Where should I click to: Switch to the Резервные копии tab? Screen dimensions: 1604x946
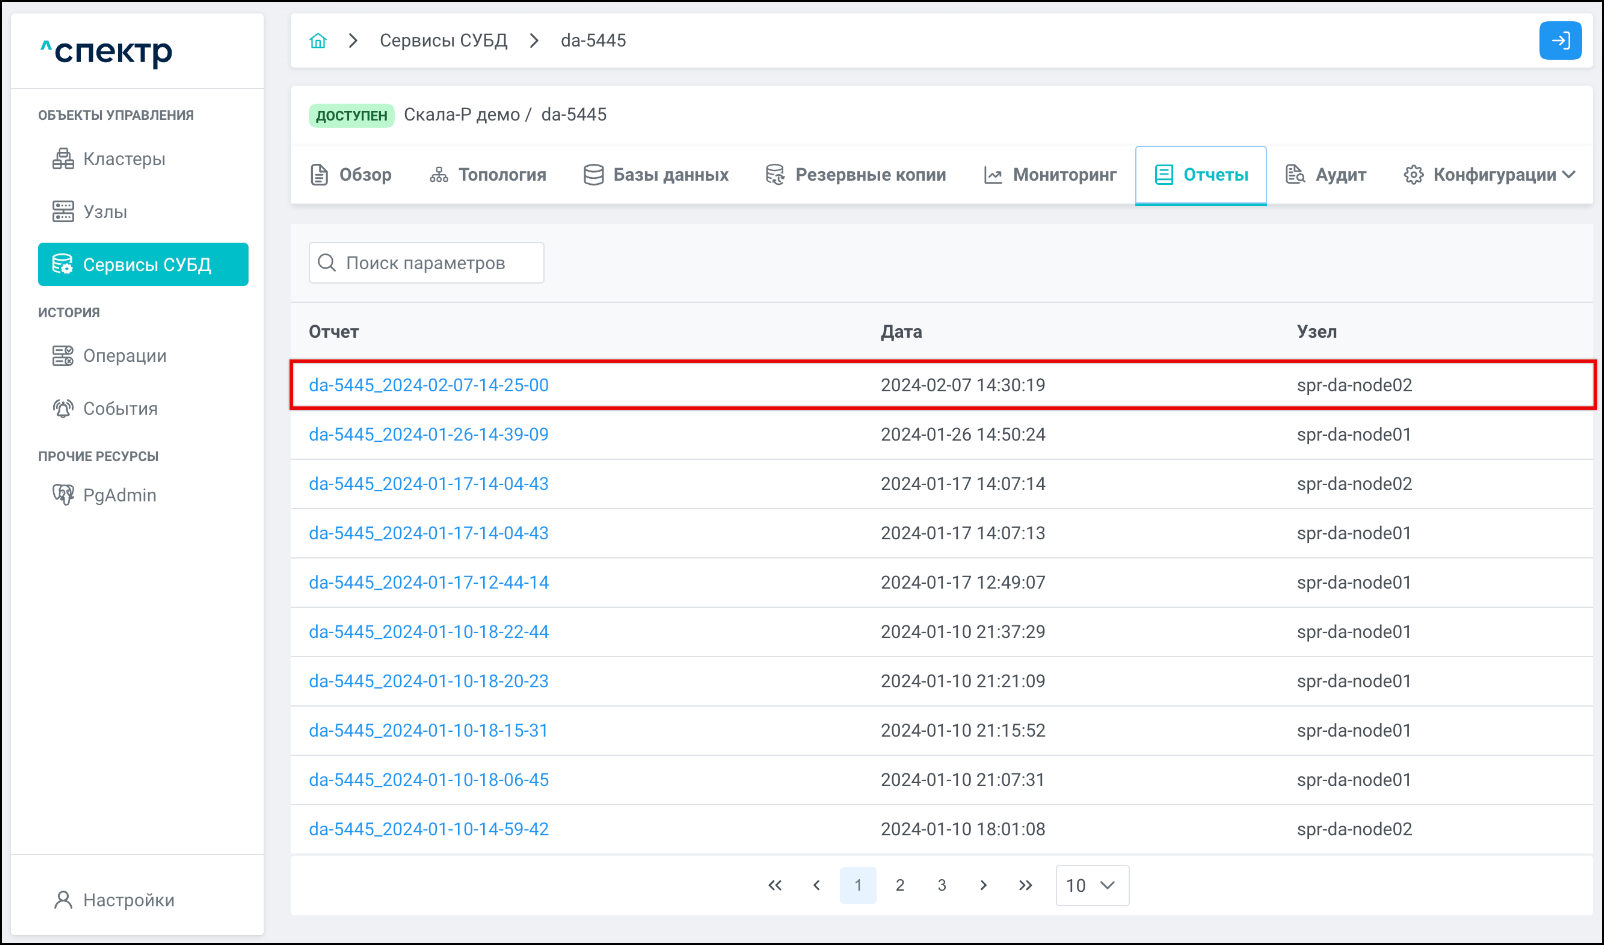(855, 175)
